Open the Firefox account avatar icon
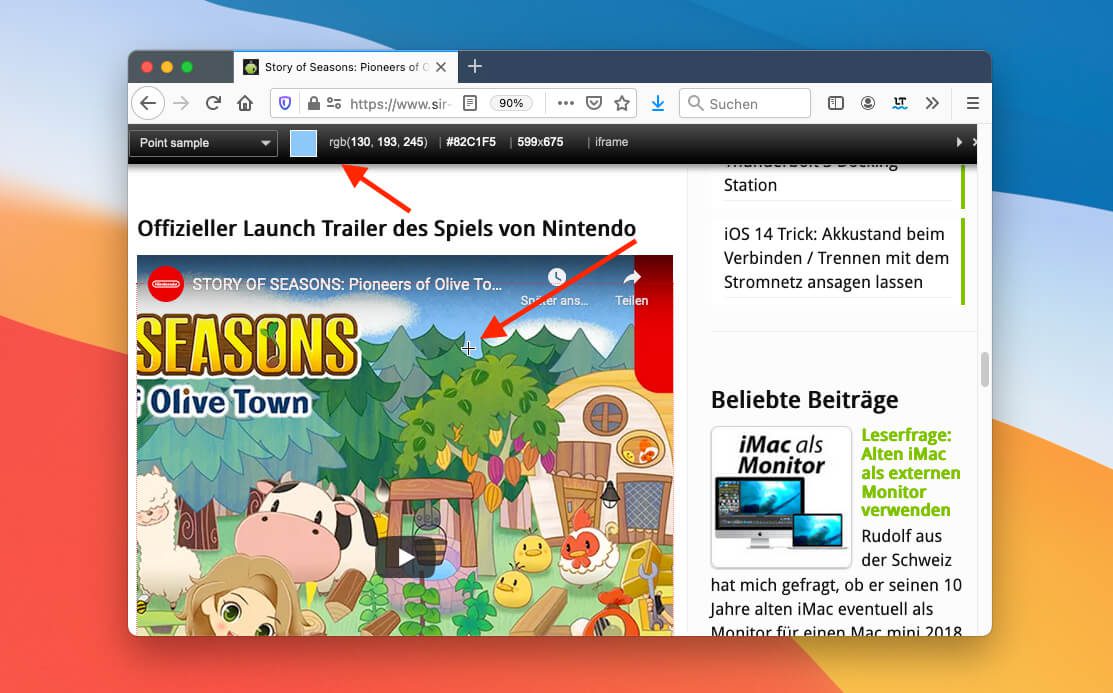 868,103
